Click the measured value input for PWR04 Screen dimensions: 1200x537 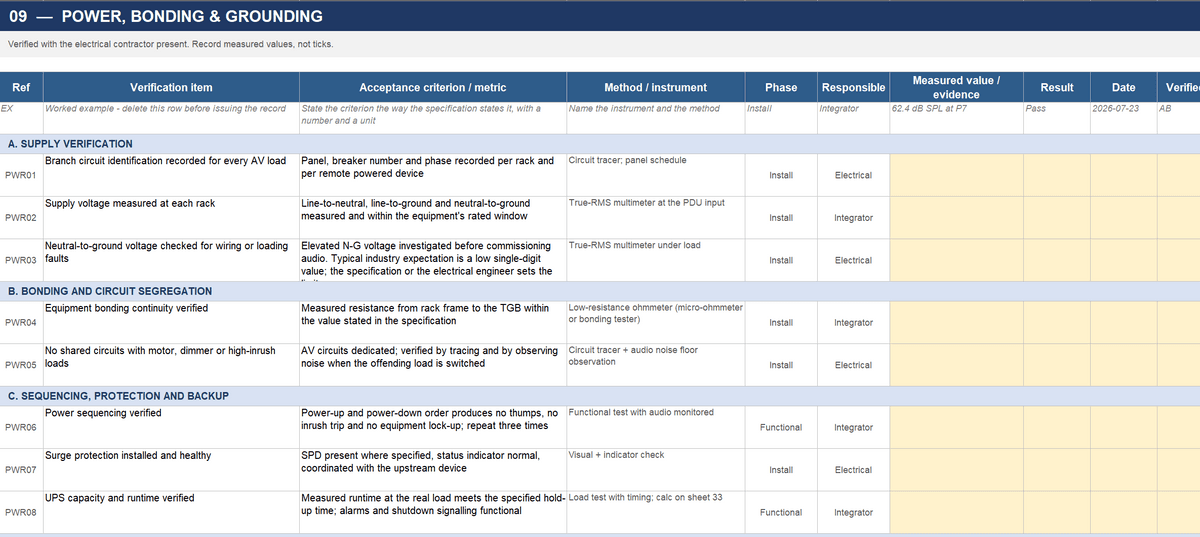tap(956, 322)
